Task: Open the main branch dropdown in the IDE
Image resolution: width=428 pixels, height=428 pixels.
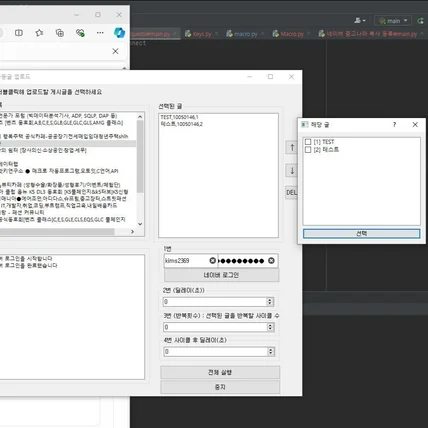Action: point(393,21)
